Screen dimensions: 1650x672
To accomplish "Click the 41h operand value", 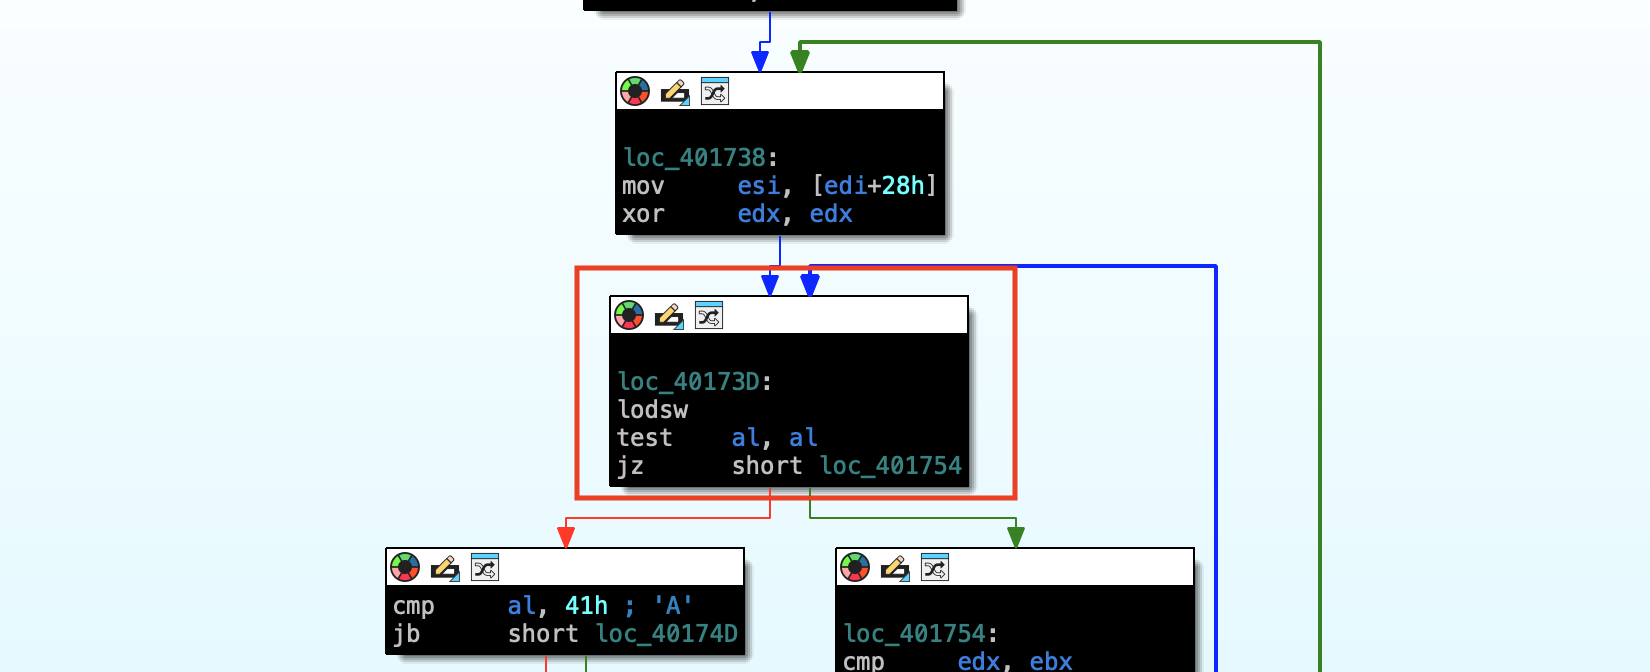I will pyautogui.click(x=586, y=606).
